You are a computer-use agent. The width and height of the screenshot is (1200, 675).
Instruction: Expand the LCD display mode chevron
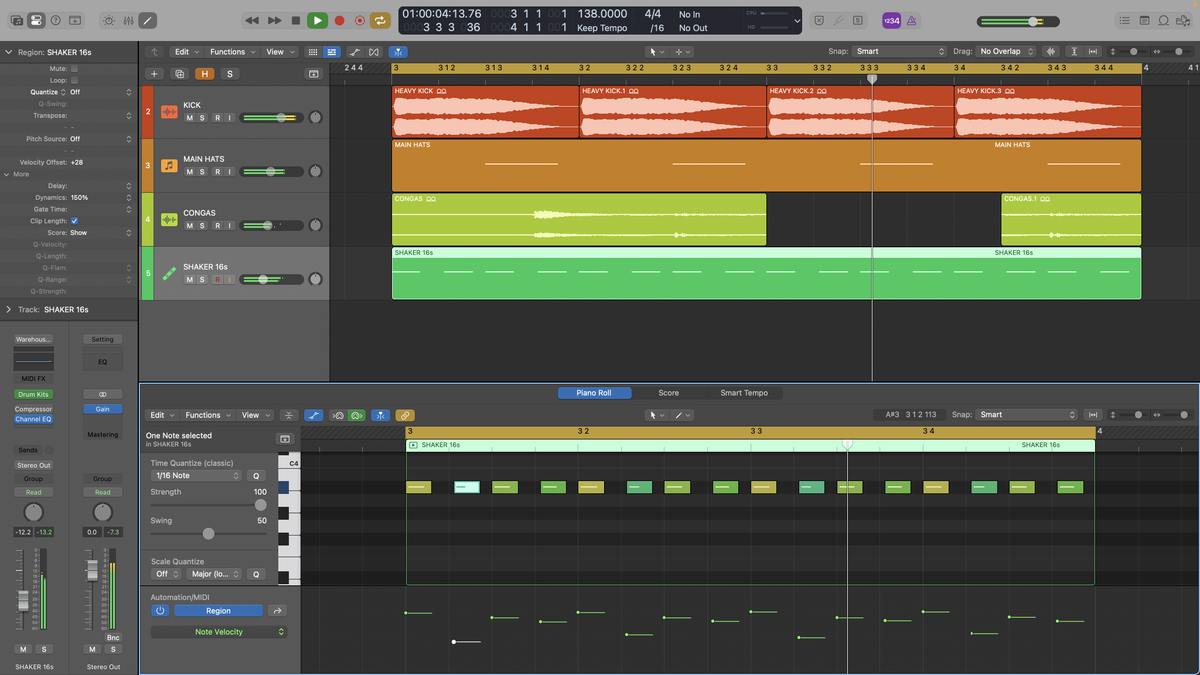[796, 21]
